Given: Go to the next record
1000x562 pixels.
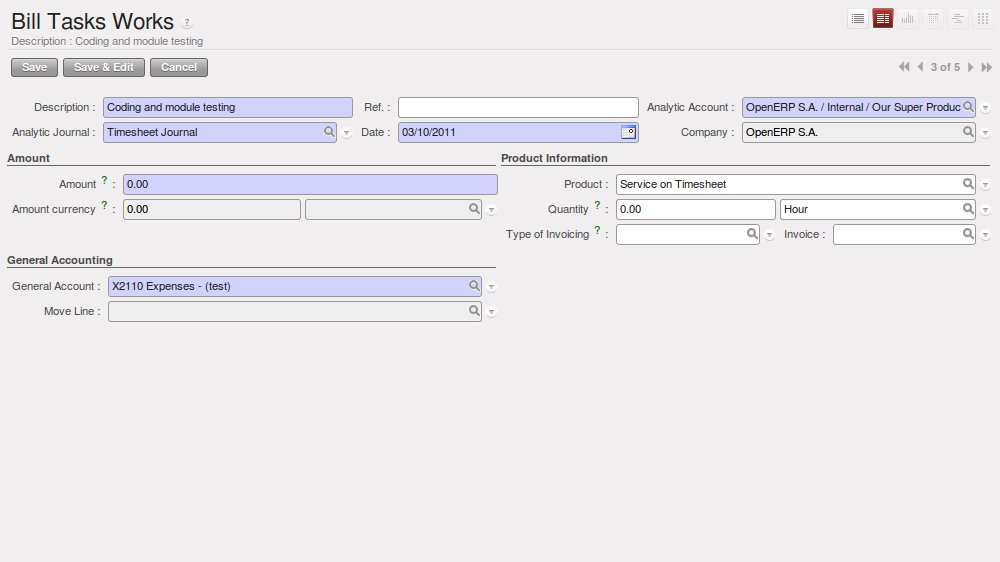Looking at the screenshot, I should pos(970,67).
